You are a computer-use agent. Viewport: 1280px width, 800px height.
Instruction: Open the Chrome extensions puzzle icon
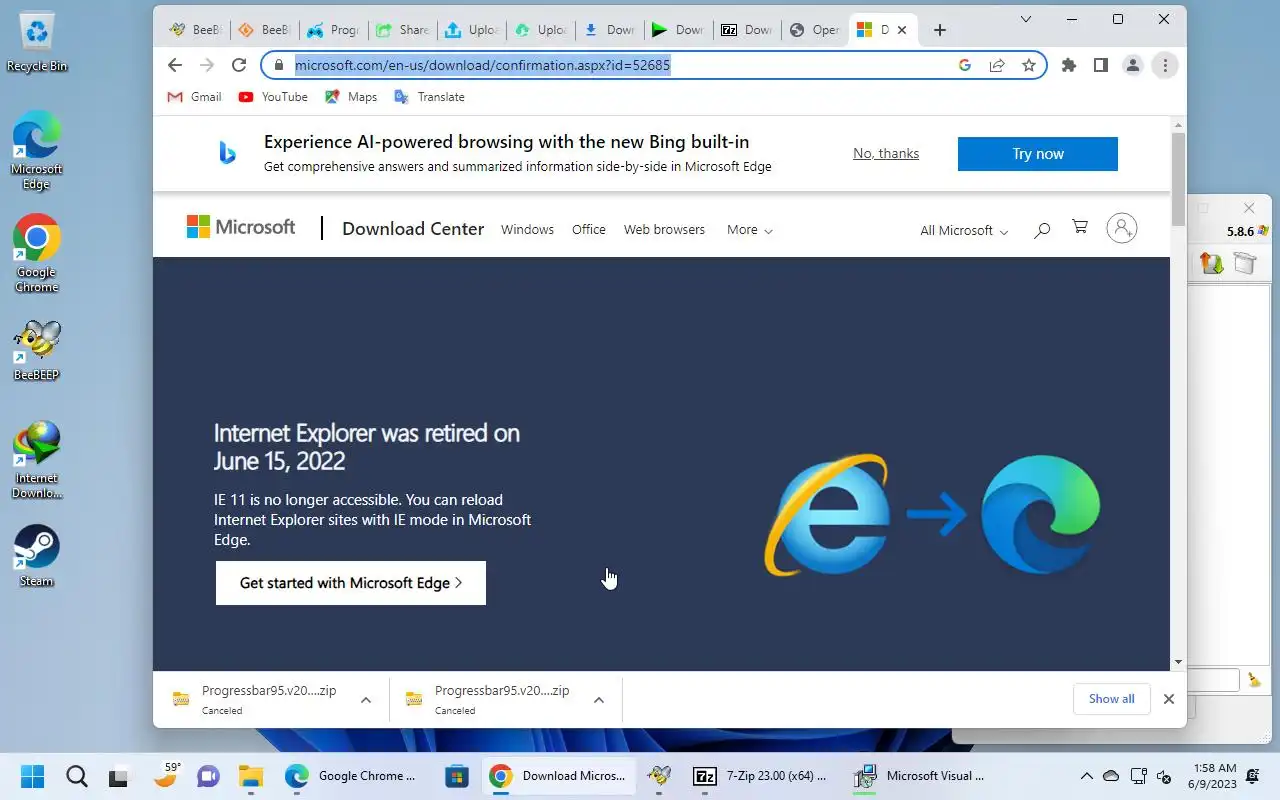(x=1069, y=65)
